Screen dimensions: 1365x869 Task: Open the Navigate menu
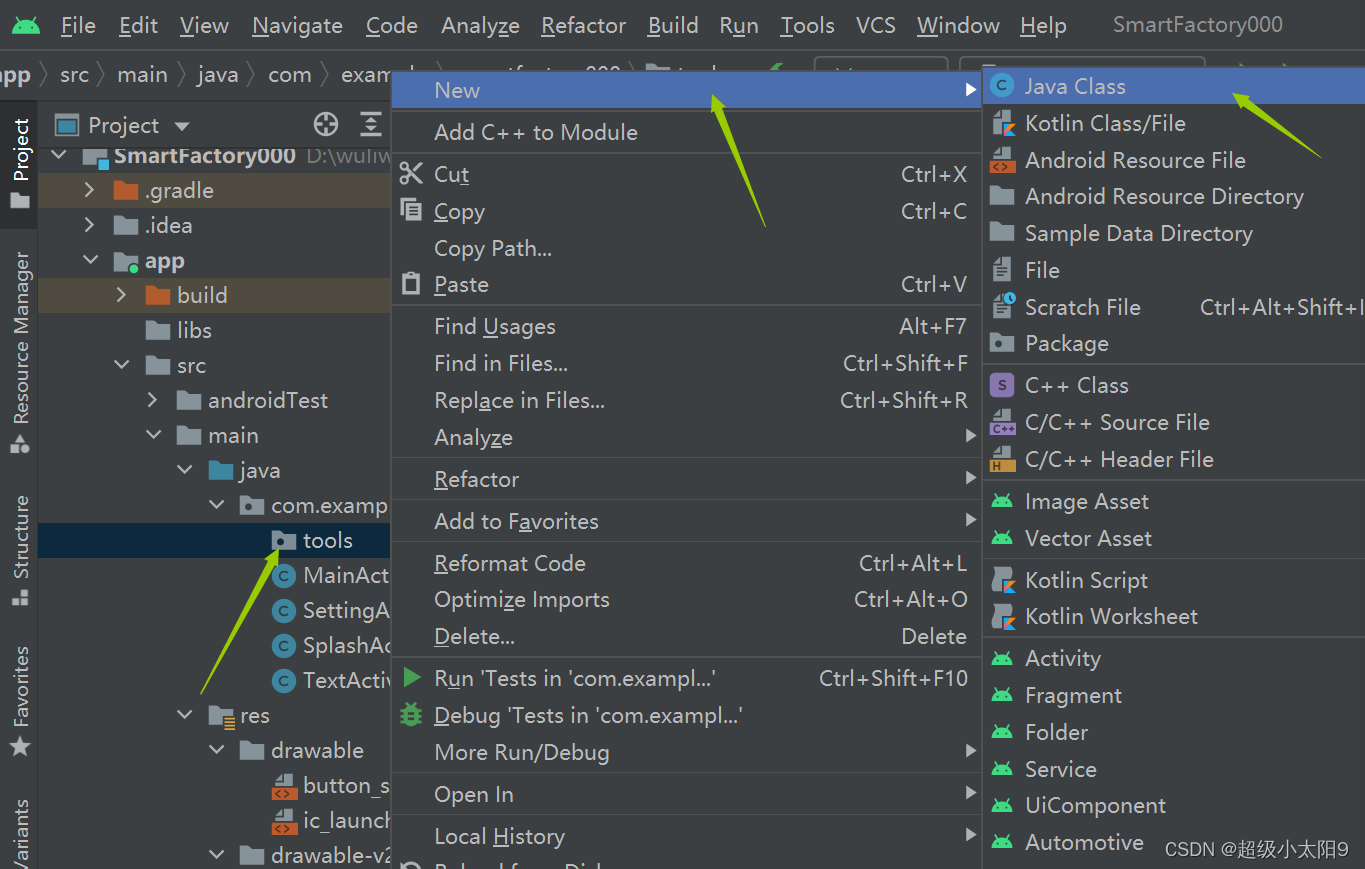(297, 26)
